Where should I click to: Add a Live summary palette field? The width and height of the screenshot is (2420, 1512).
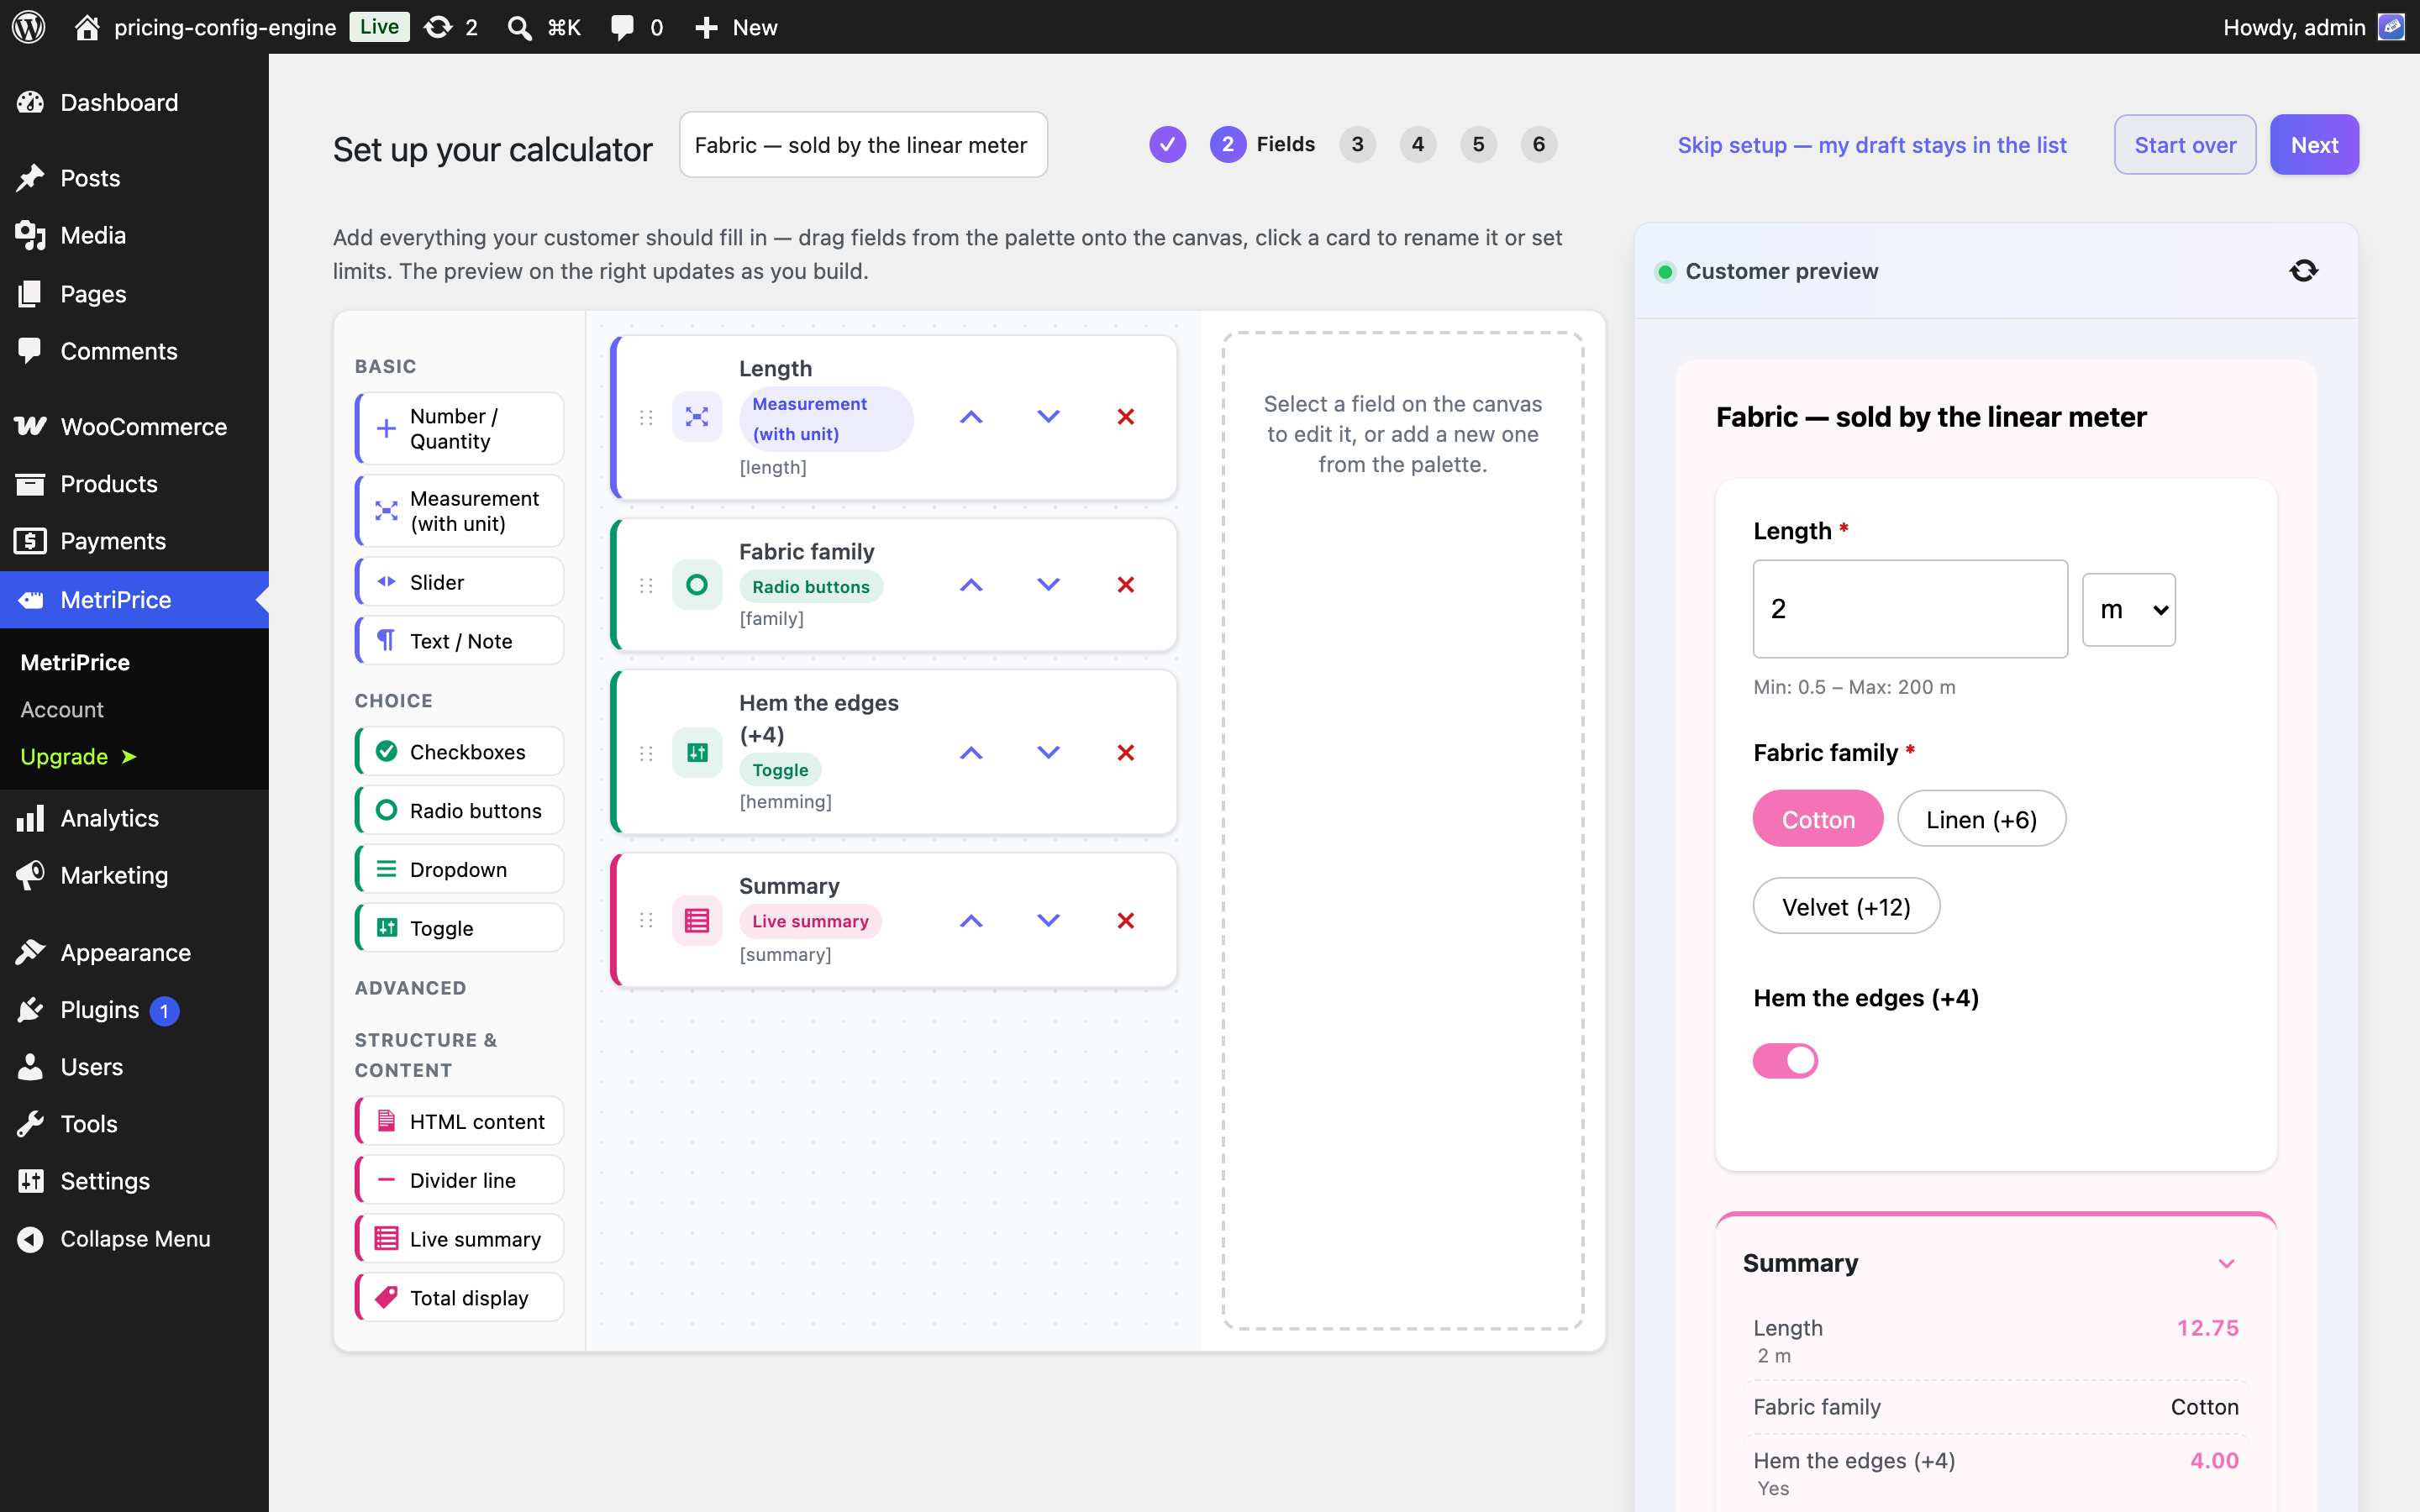point(460,1239)
